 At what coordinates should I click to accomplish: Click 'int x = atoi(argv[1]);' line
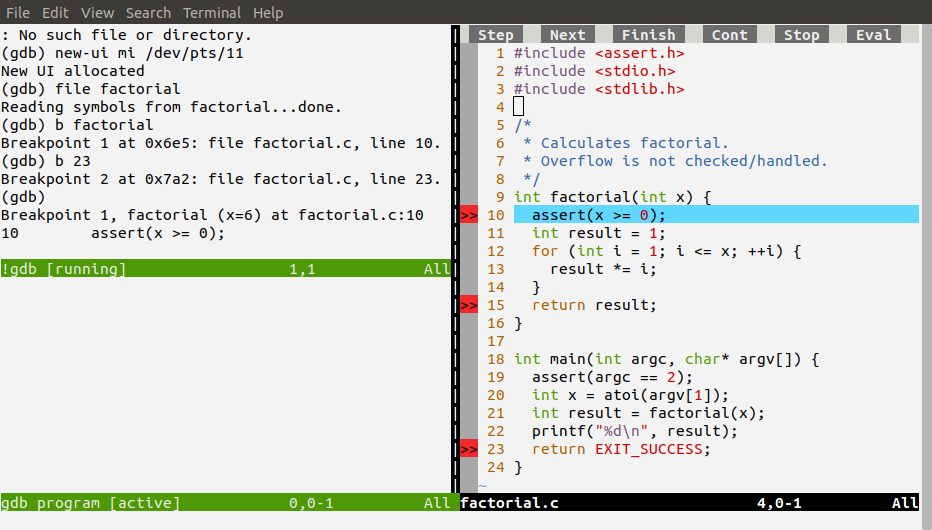pos(630,395)
